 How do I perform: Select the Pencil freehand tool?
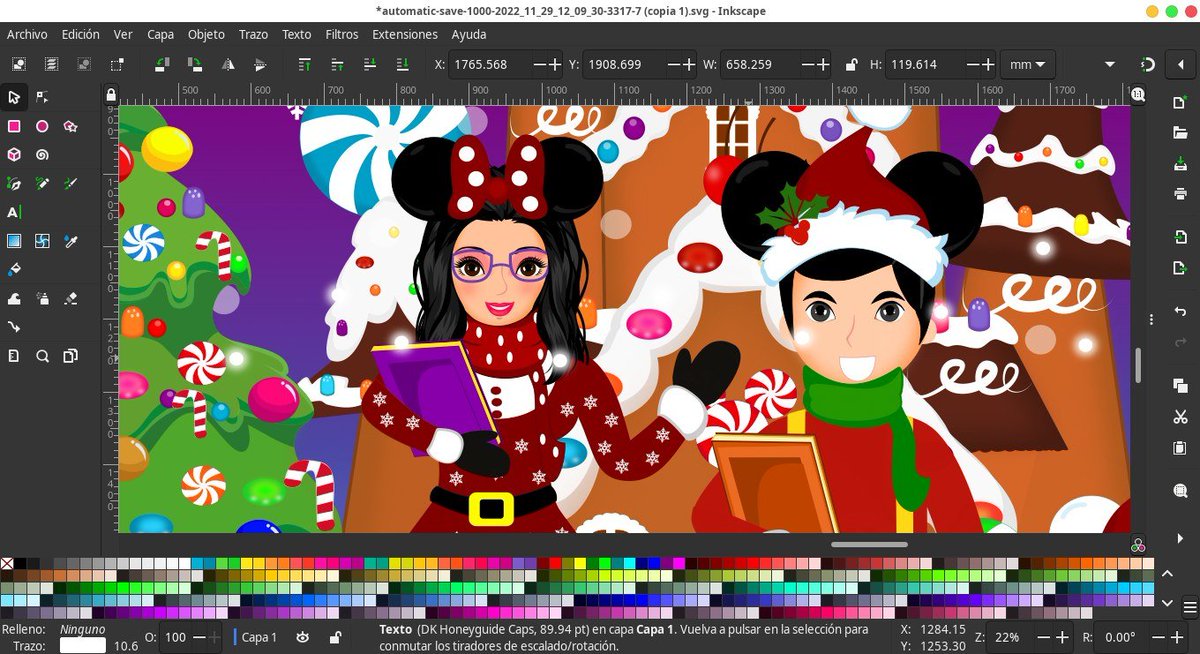(42, 184)
